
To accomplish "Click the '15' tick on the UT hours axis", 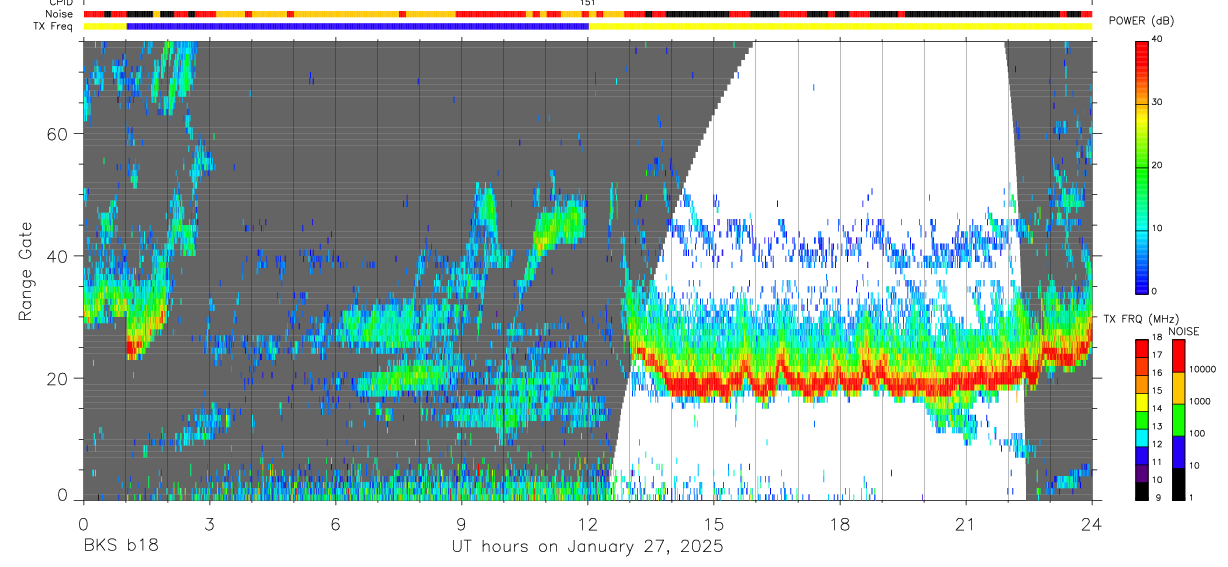I will tap(714, 524).
